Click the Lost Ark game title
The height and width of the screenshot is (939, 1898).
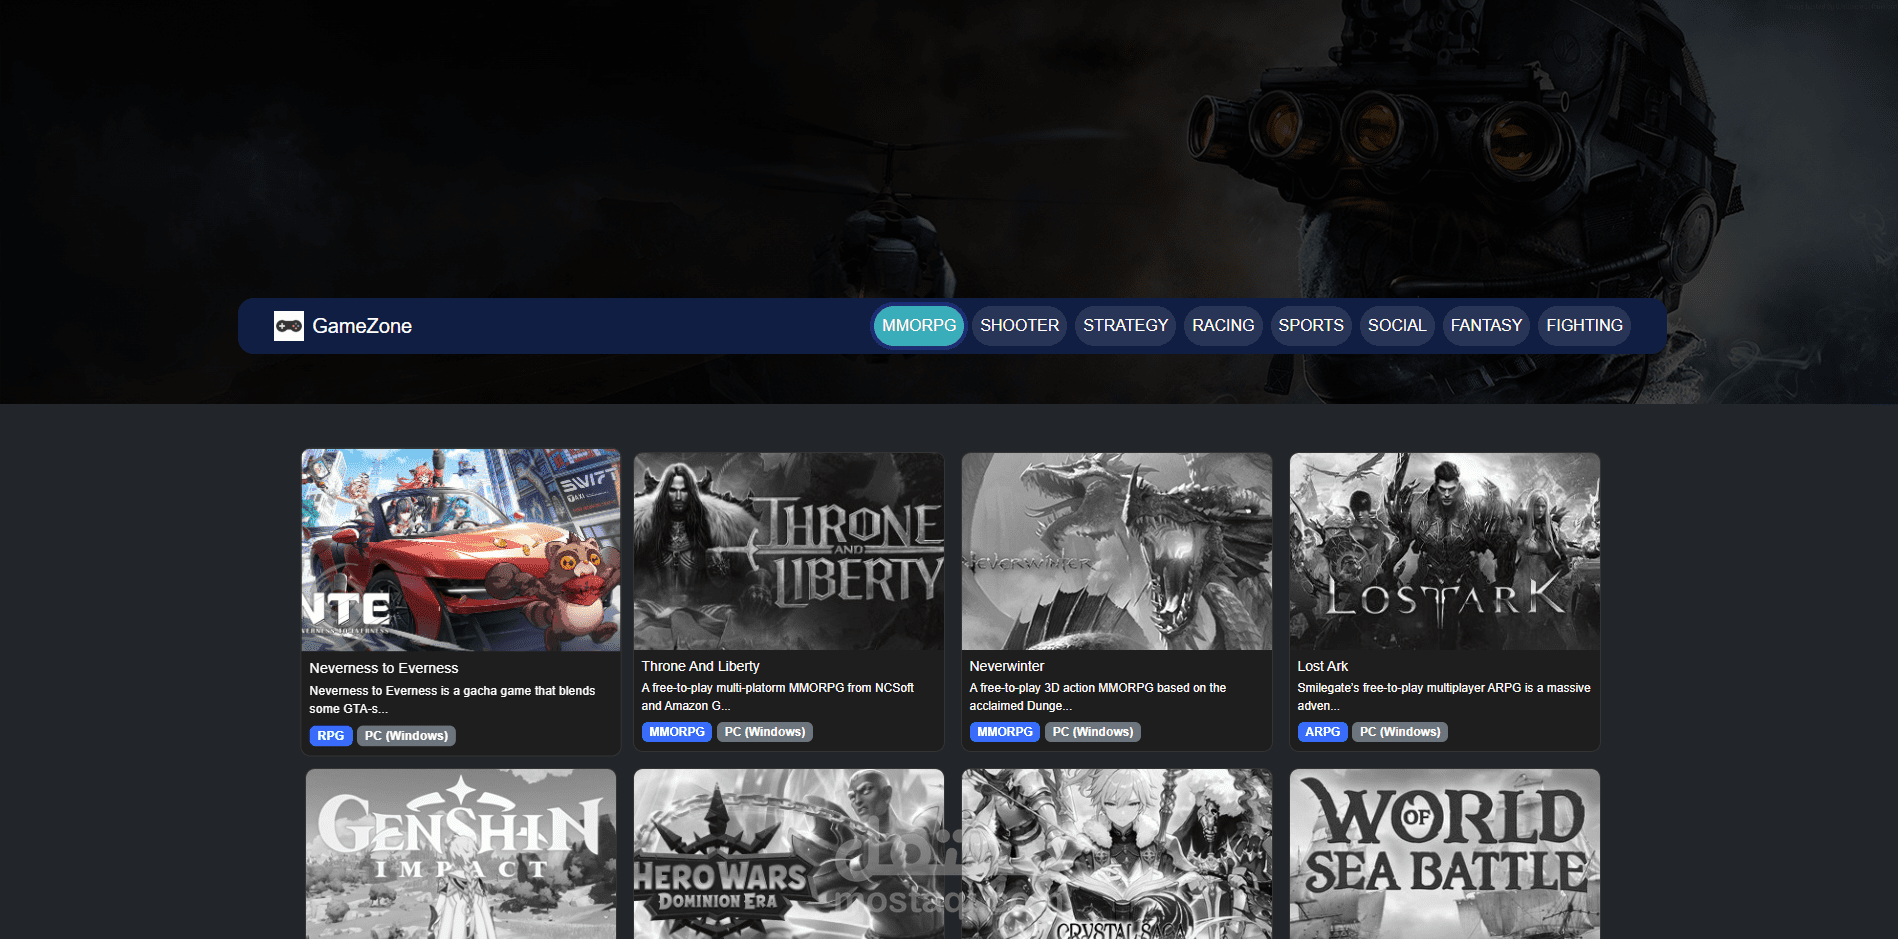1322,666
